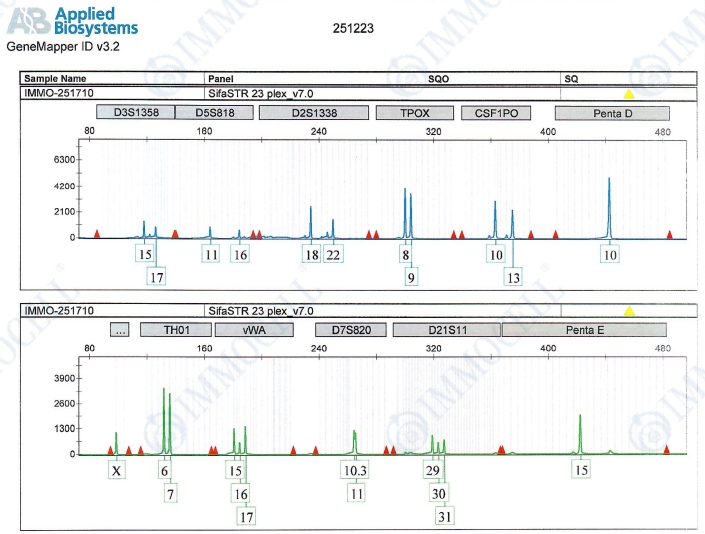This screenshot has height=534, width=705.
Task: Select the TH01 locus label
Action: coord(171,329)
